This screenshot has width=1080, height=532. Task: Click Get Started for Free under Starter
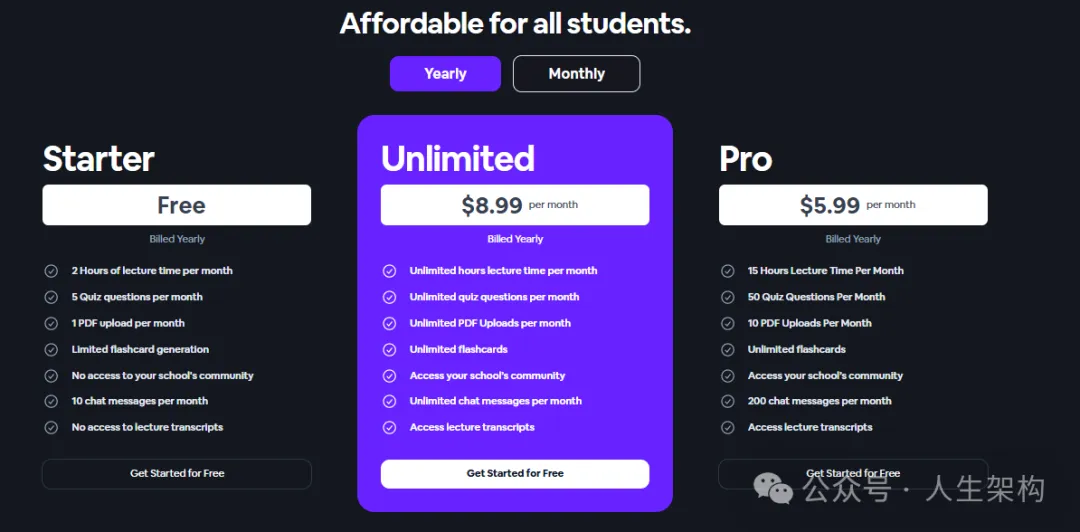coord(177,473)
